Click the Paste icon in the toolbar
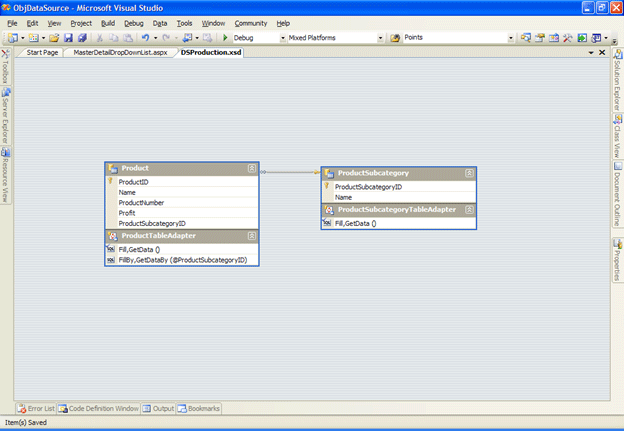The image size is (624, 431). pyautogui.click(x=128, y=38)
